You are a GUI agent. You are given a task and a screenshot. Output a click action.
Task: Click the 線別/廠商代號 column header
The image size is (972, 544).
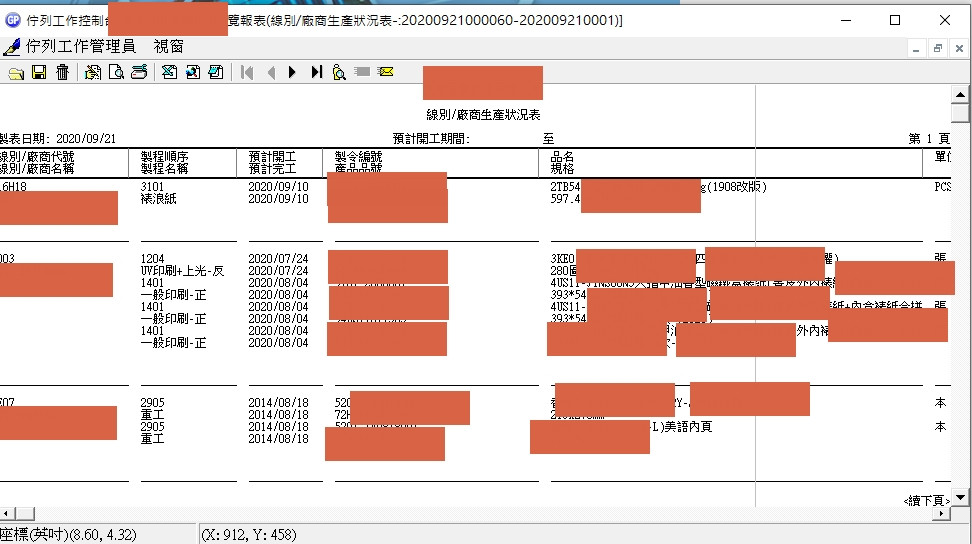click(37, 157)
